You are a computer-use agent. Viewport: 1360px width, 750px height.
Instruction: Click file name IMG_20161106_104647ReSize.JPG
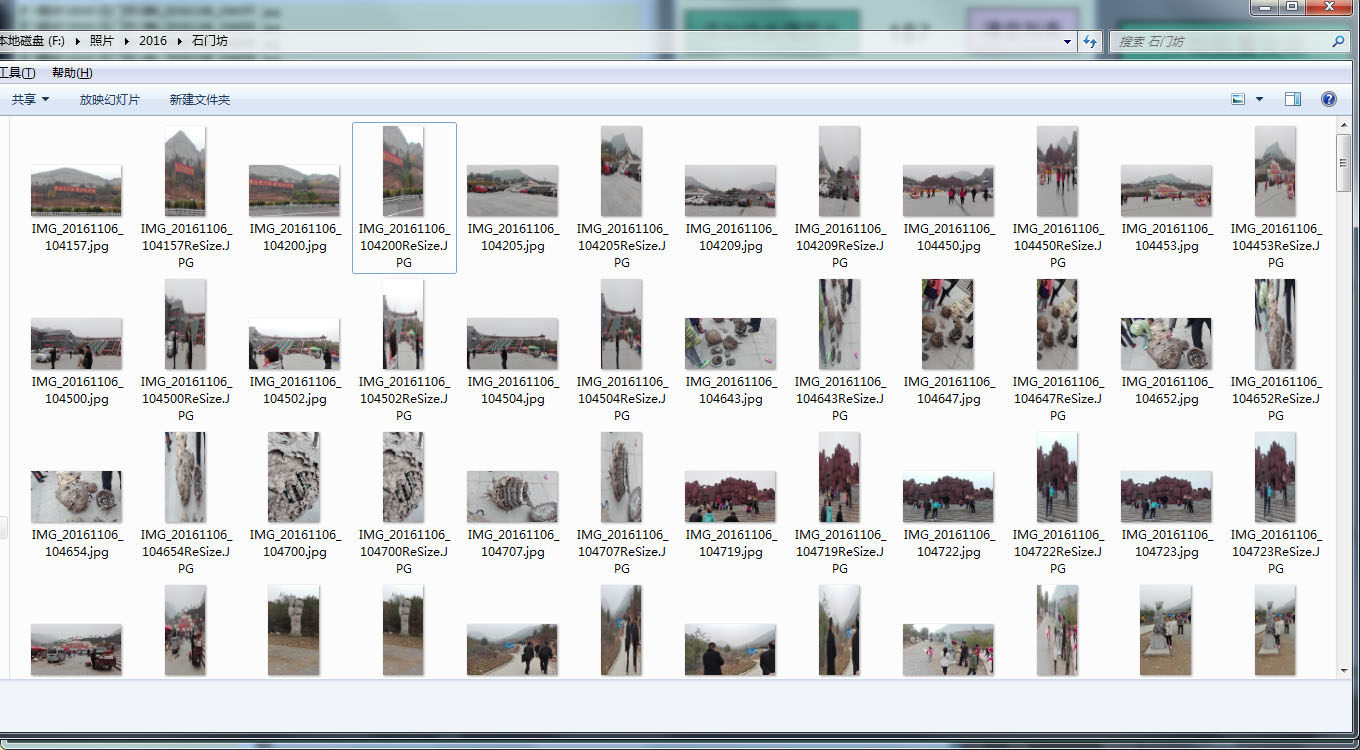(x=1058, y=398)
